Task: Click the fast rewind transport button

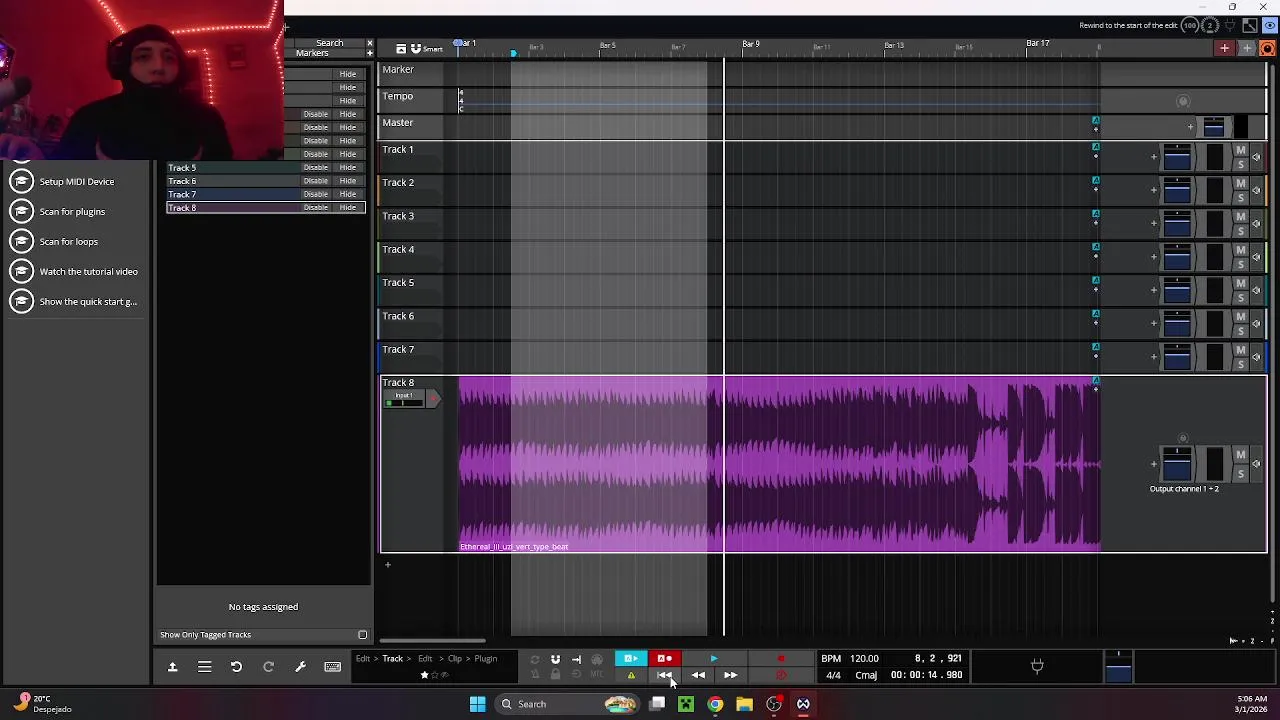Action: (x=698, y=675)
